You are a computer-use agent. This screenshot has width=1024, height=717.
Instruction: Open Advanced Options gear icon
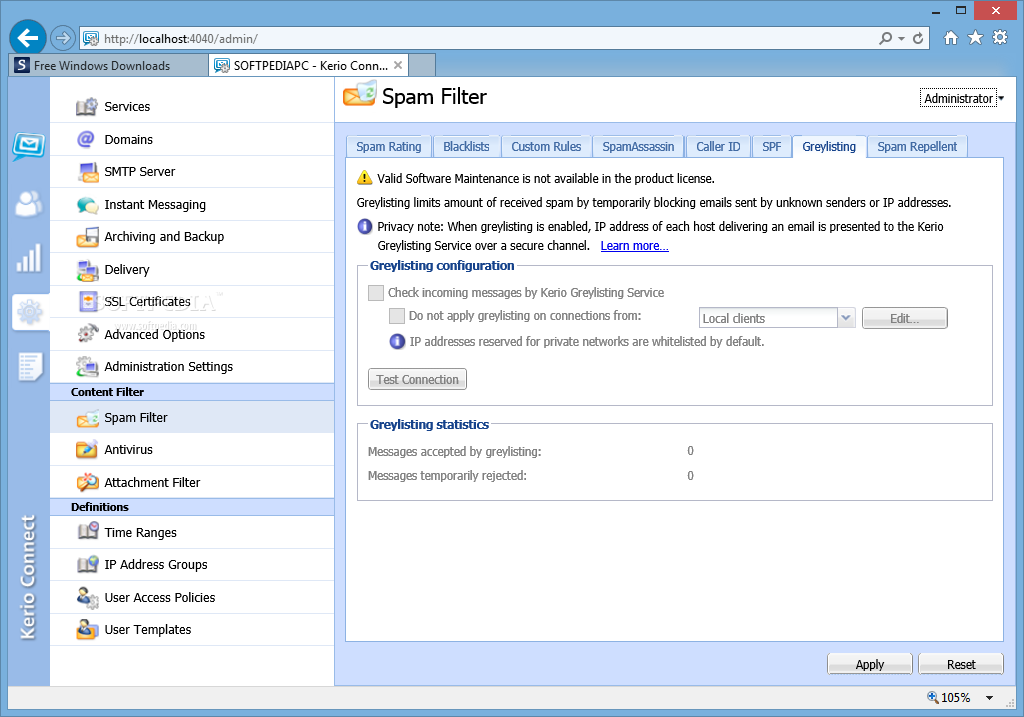(88, 334)
